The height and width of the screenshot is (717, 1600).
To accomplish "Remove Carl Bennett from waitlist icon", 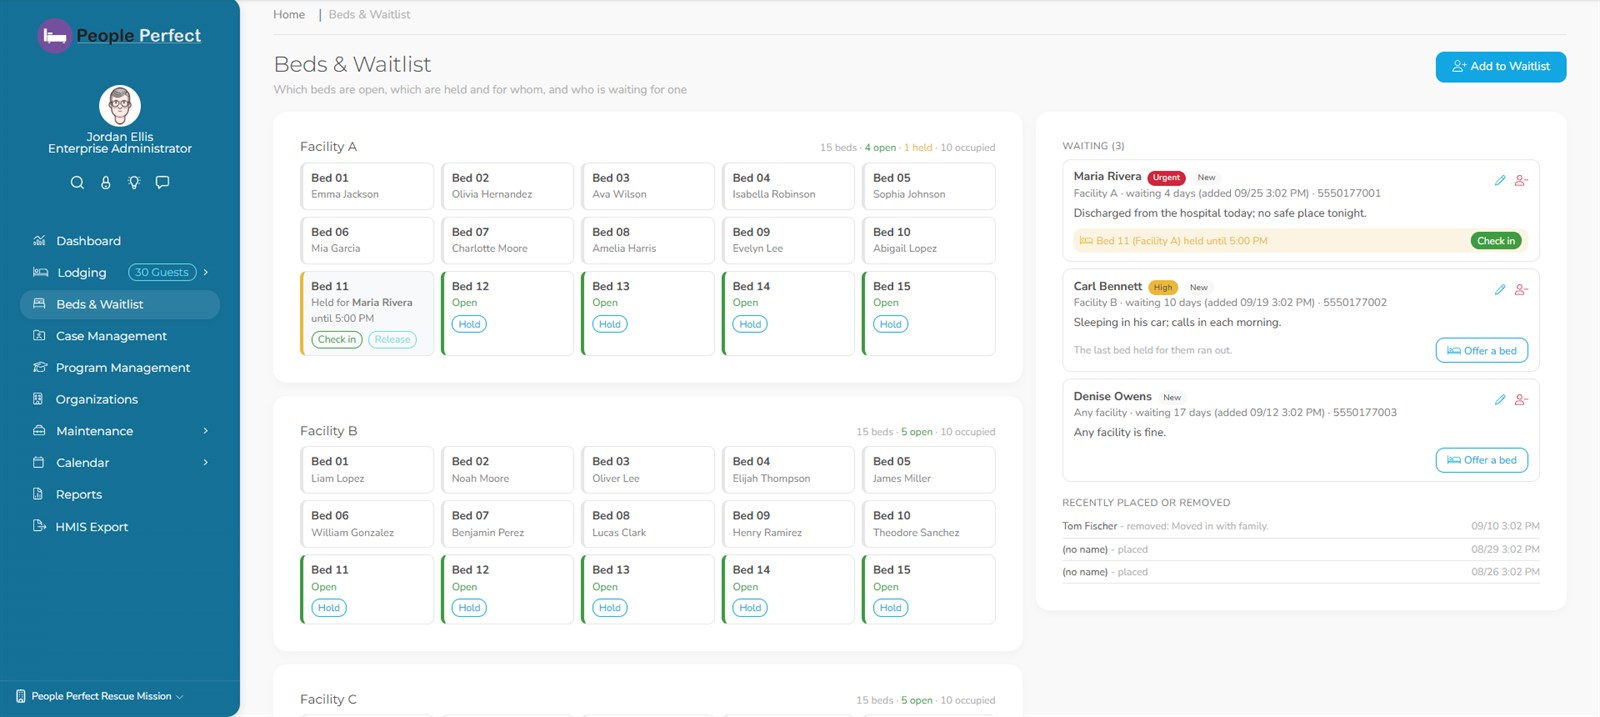I will [x=1521, y=290].
